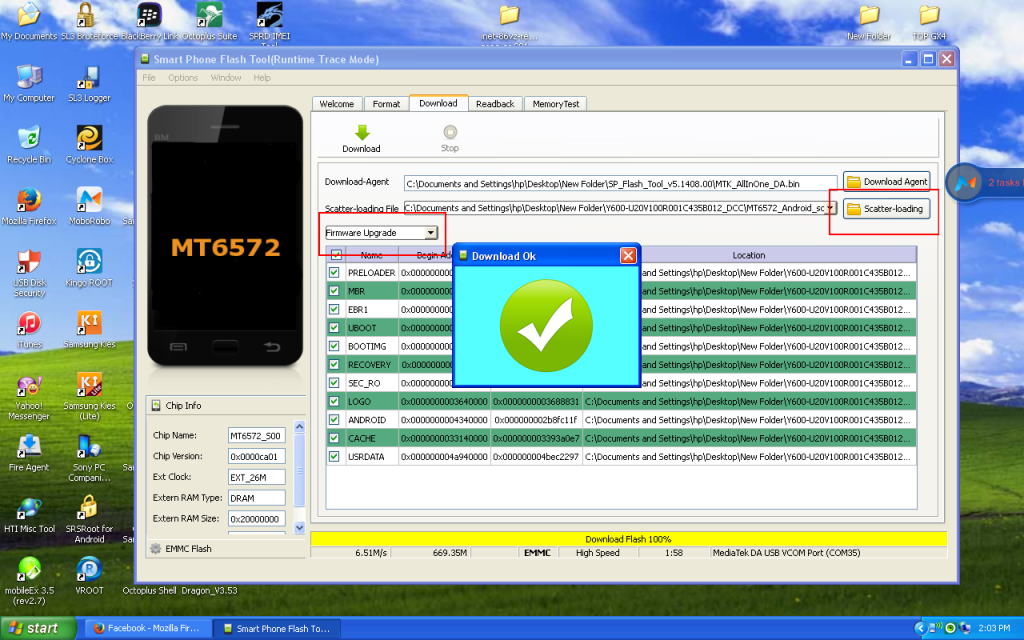Viewport: 1024px width, 640px height.
Task: Launch the VROOT desktop icon
Action: (89, 570)
